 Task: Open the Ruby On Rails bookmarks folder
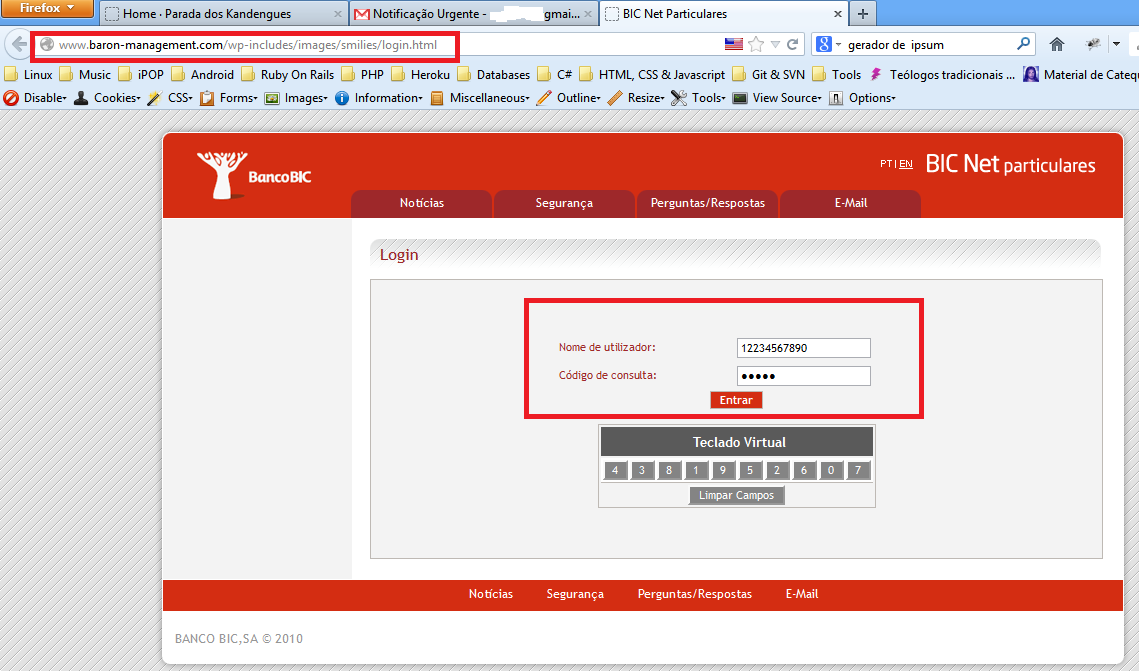pyautogui.click(x=288, y=74)
